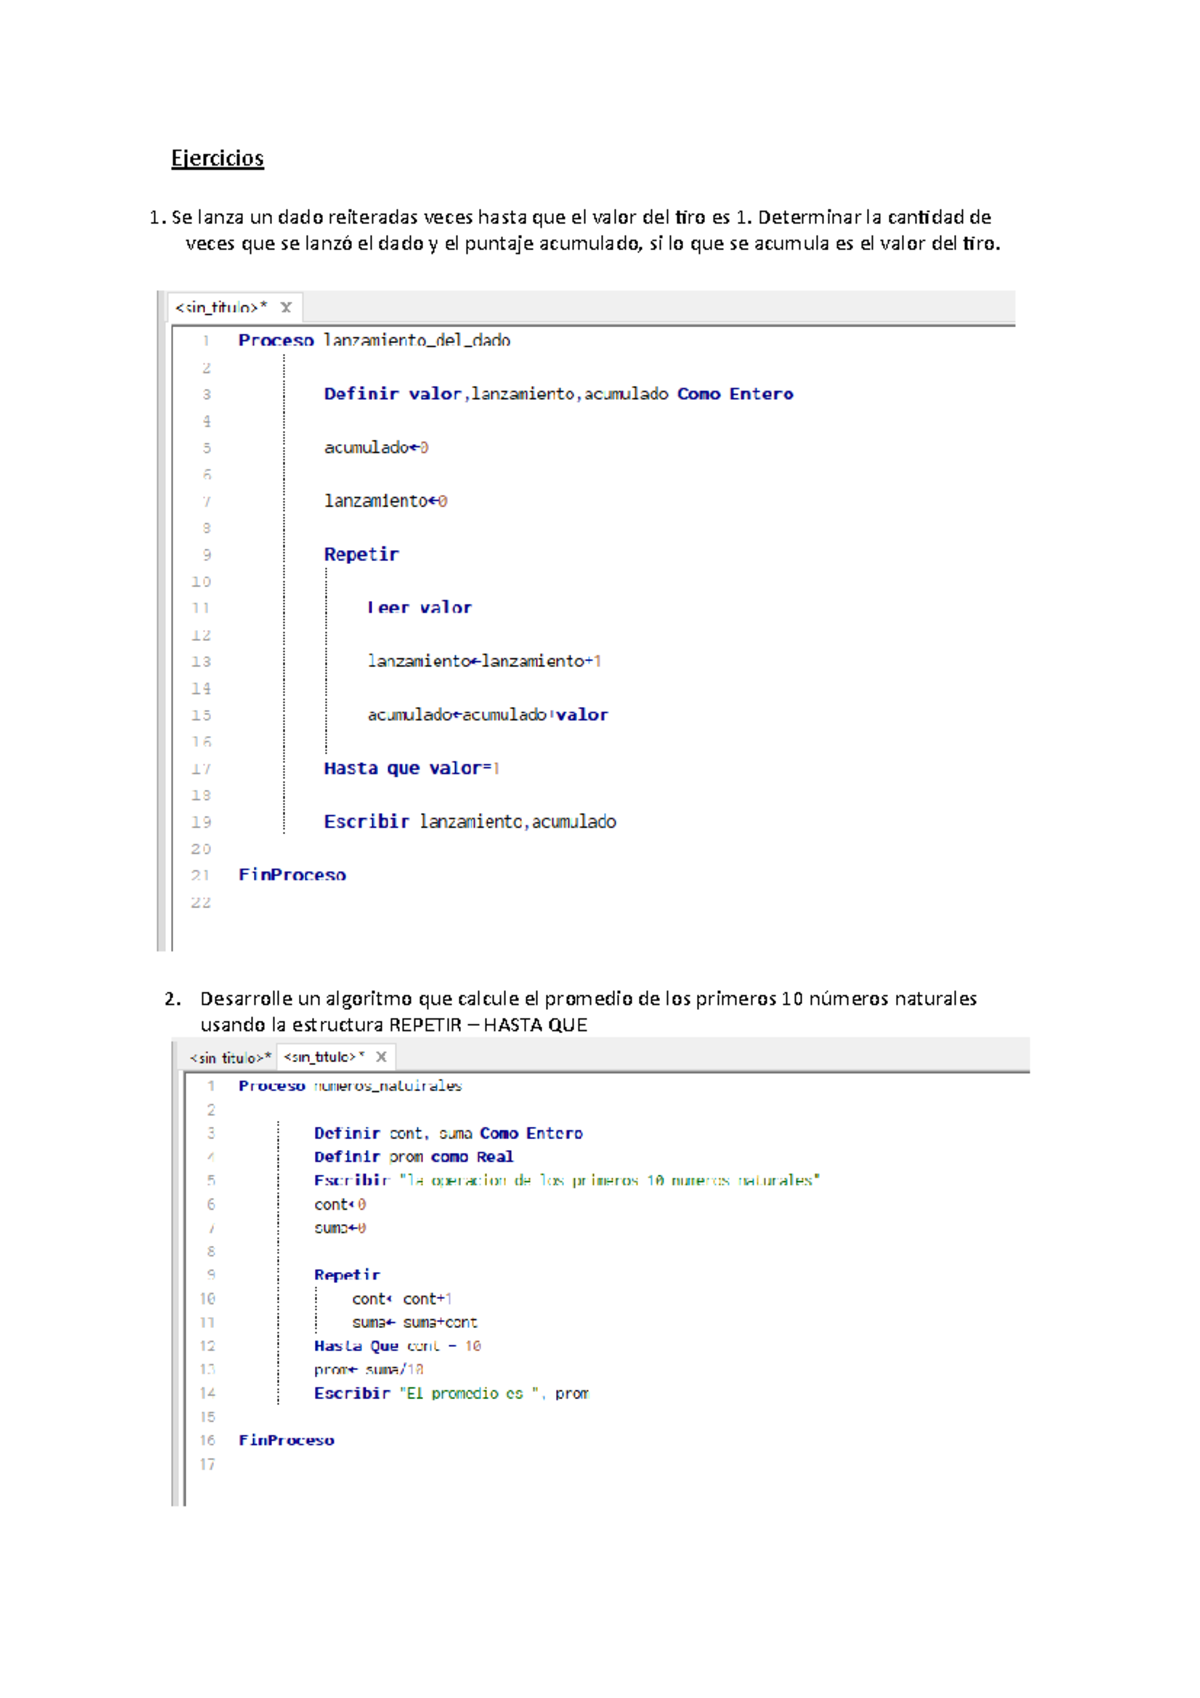1200x1698 pixels.
Task: Close the active tab in the numeros_naturales editor
Action: click(x=381, y=1056)
